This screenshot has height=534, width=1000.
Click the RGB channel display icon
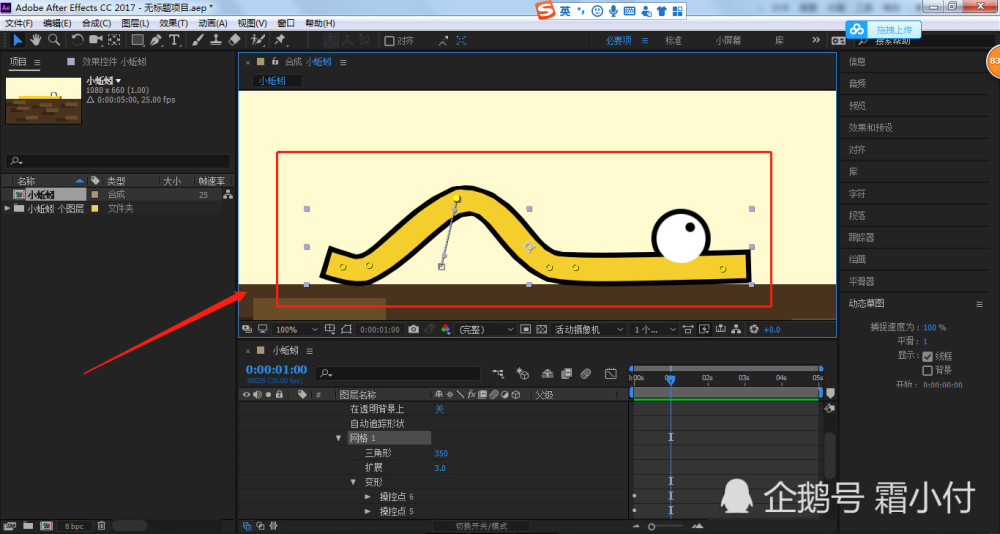(446, 329)
